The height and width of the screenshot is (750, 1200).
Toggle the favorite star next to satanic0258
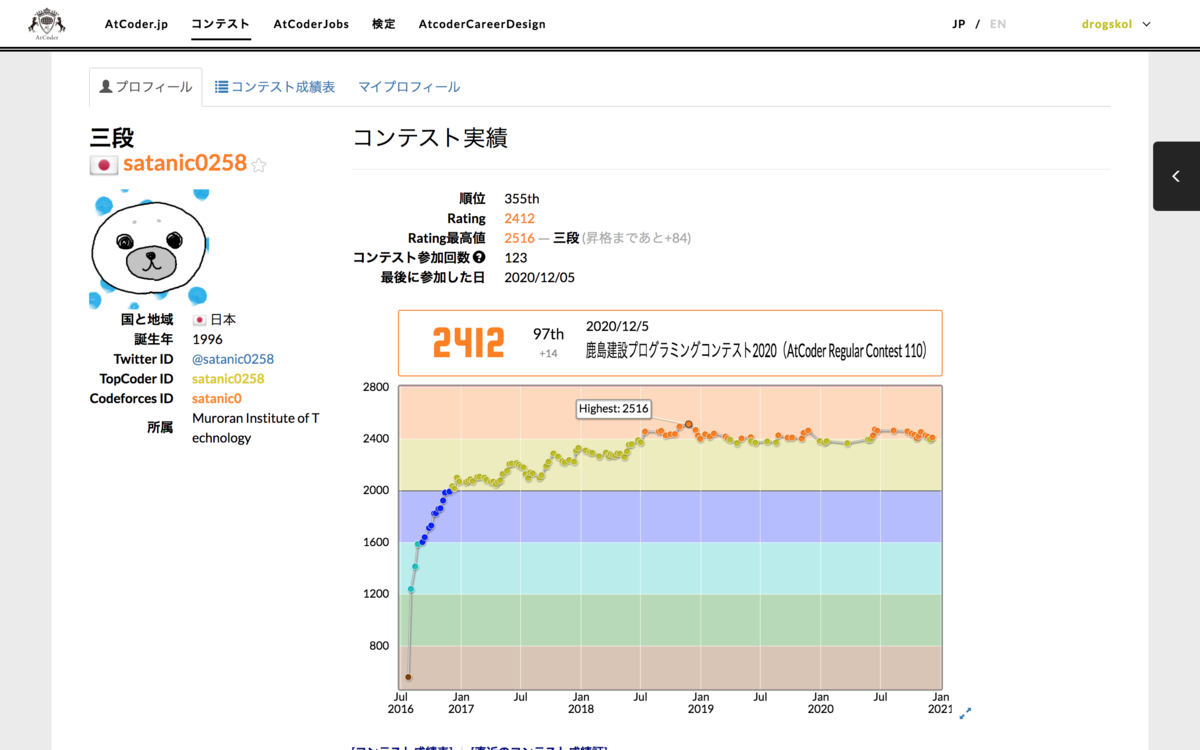coord(258,165)
